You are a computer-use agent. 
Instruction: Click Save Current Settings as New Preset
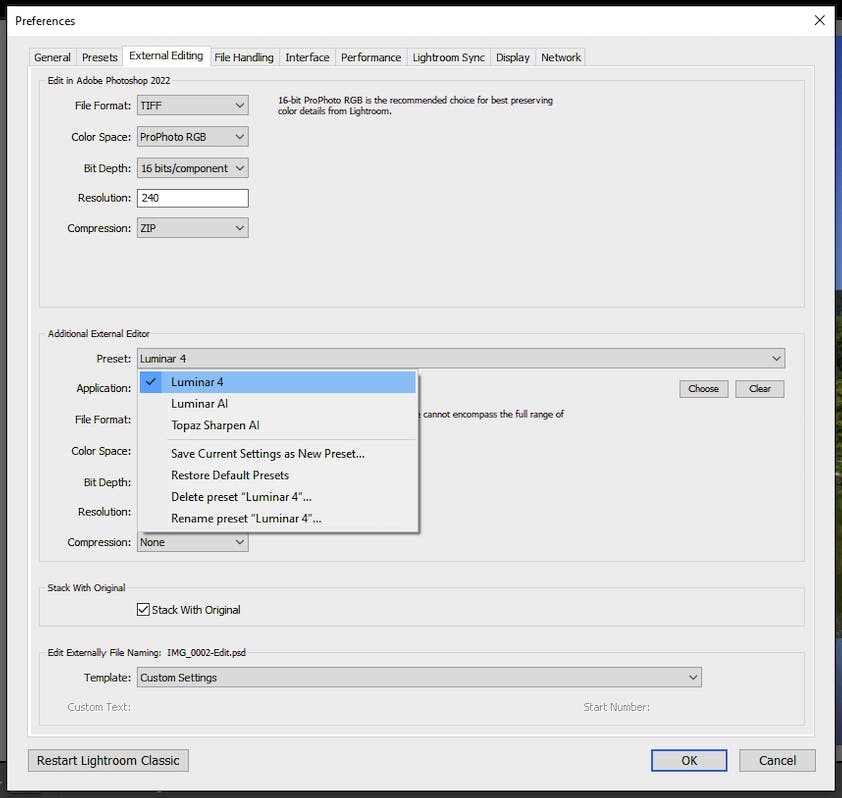(x=278, y=454)
